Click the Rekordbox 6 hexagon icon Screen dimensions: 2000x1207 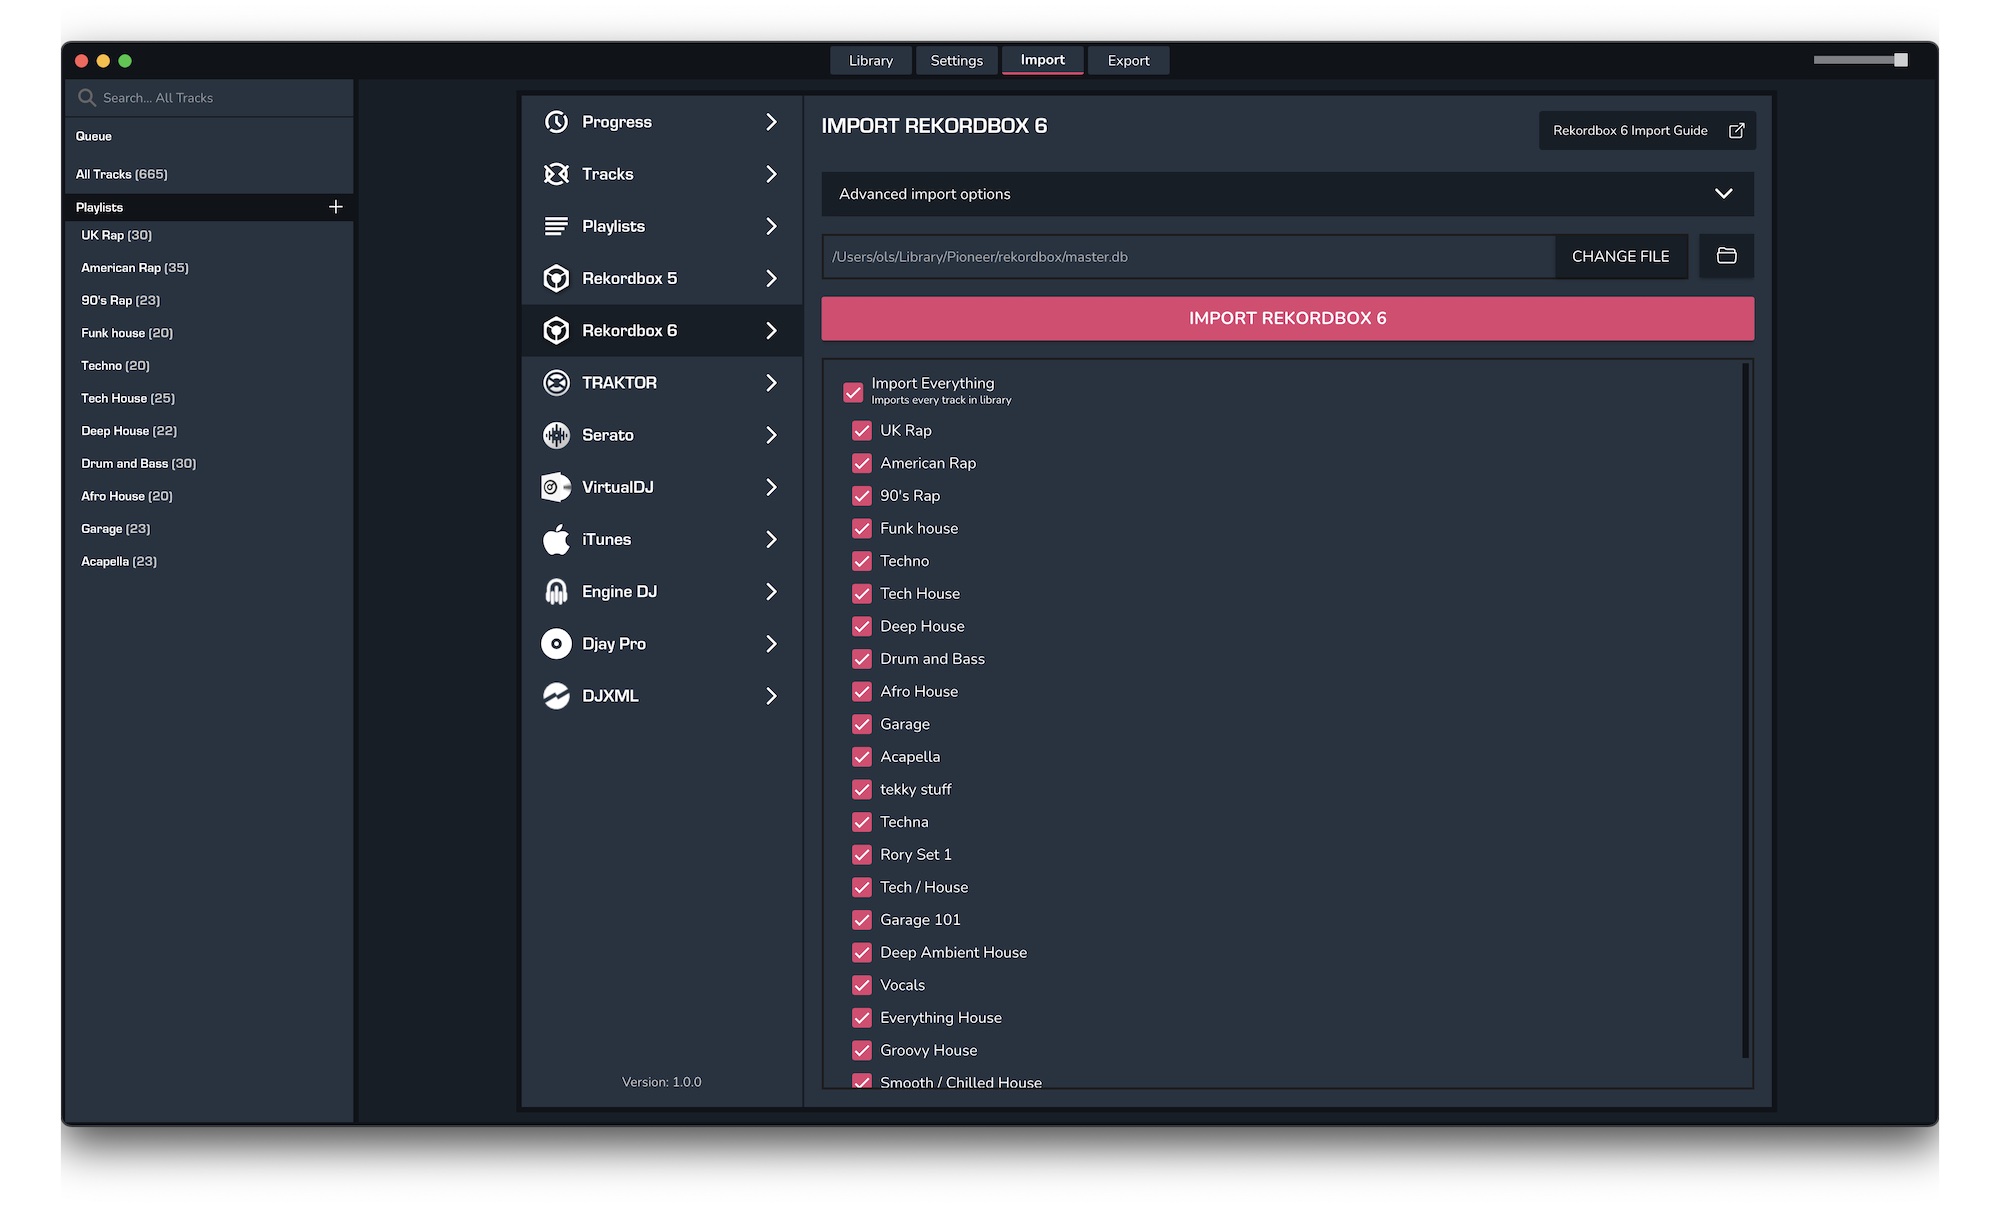point(556,330)
